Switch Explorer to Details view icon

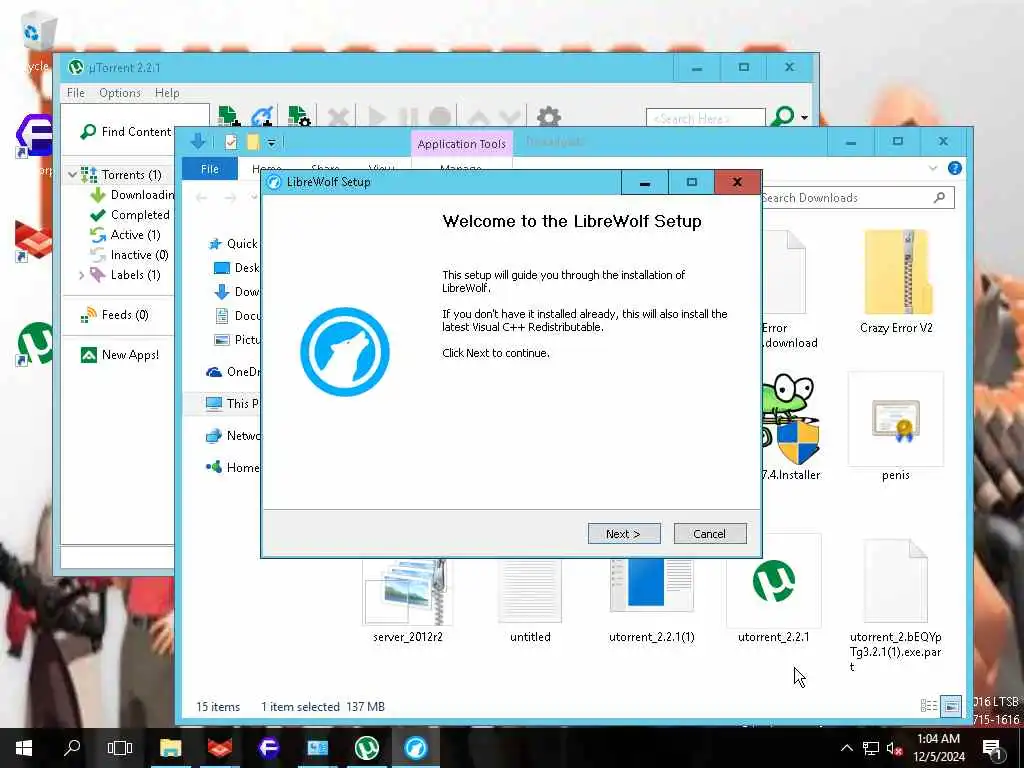(929, 706)
